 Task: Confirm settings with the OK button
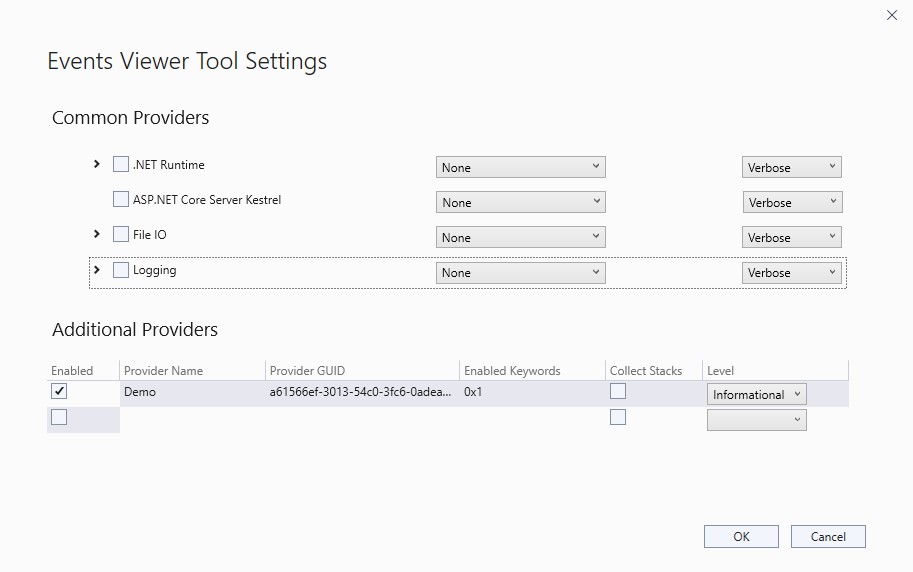741,536
